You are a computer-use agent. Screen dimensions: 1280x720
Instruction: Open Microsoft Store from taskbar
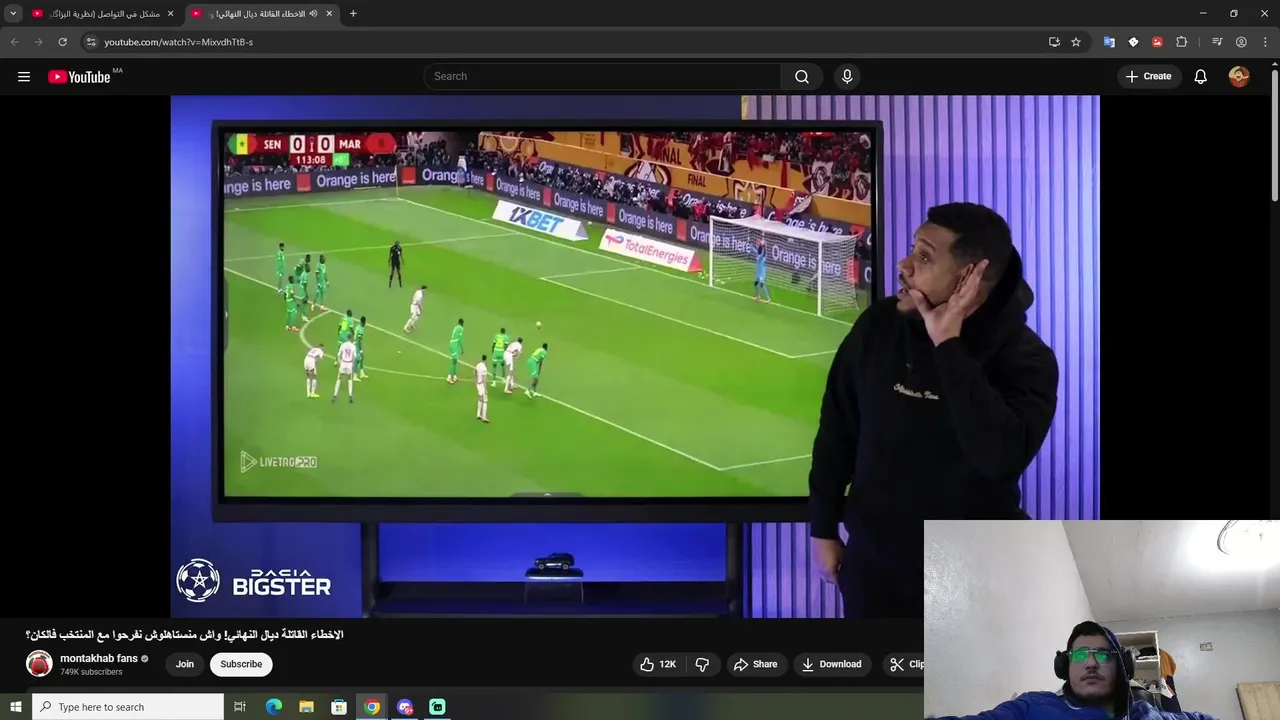coord(339,707)
